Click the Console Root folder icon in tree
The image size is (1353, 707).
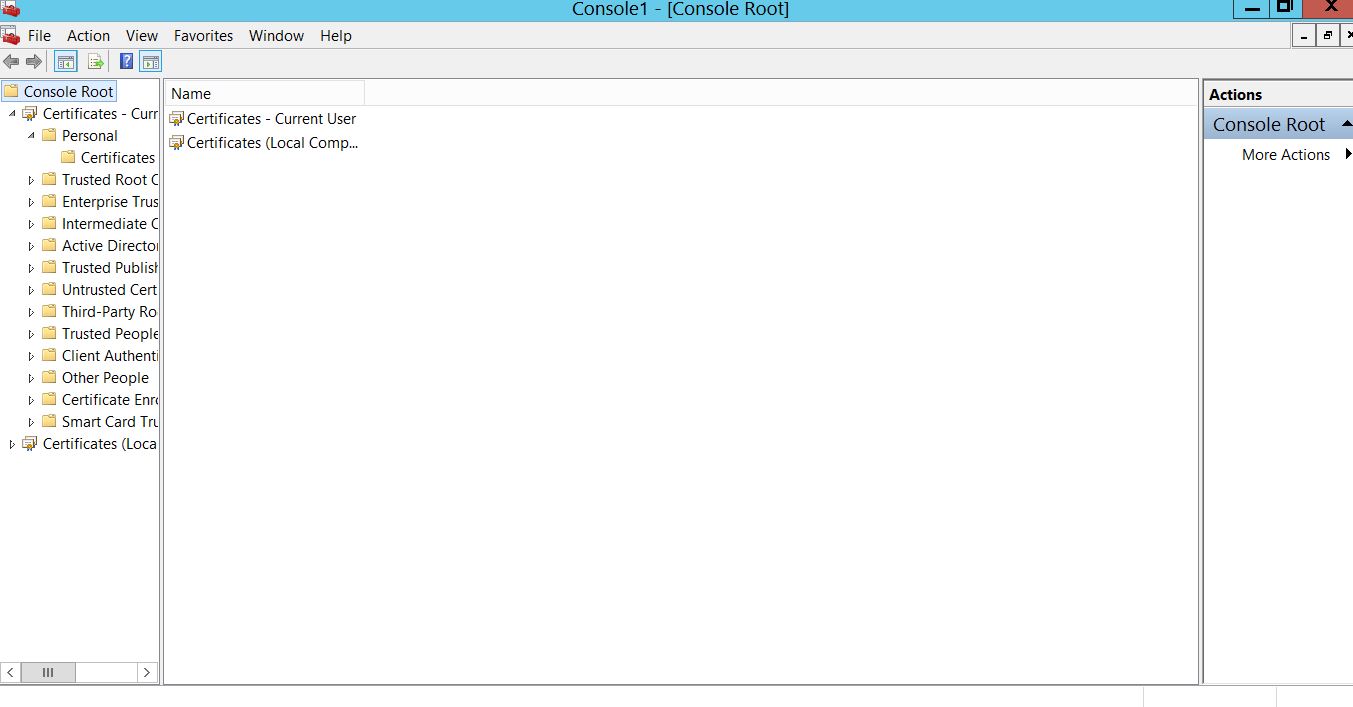[x=11, y=91]
